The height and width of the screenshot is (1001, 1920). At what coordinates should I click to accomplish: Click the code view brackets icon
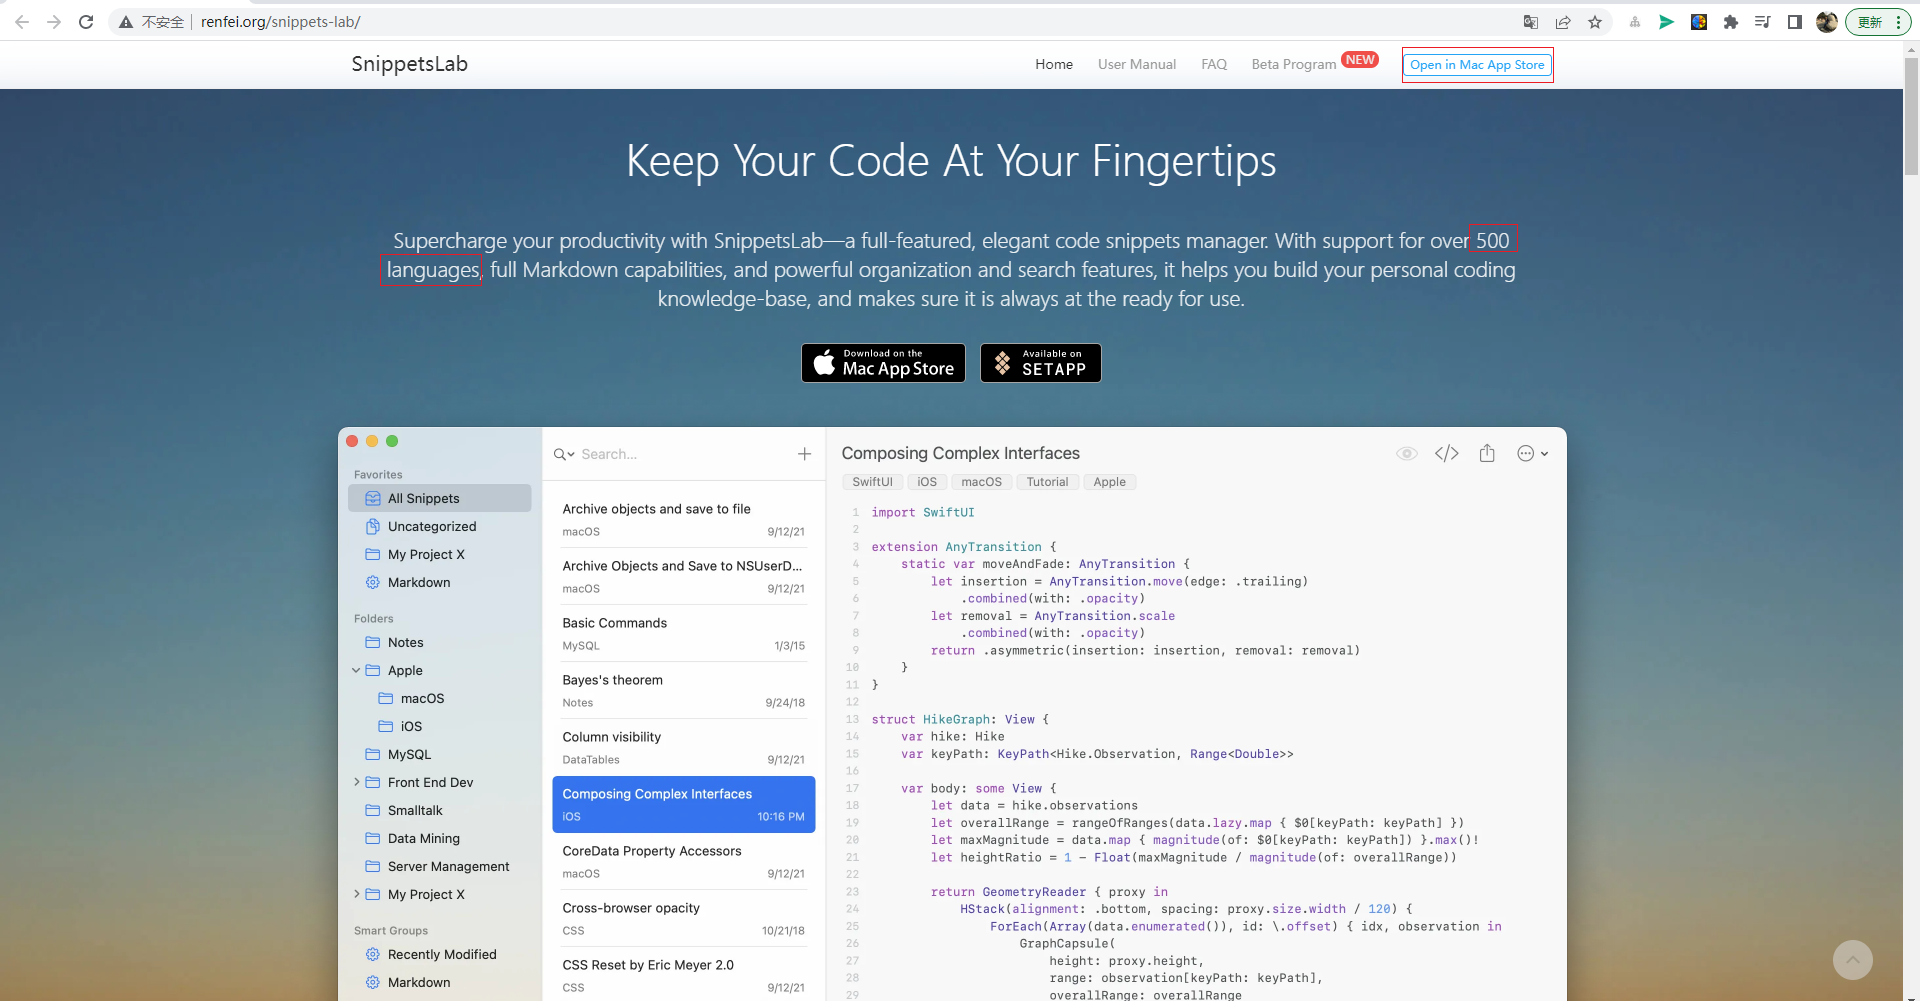[1446, 453]
